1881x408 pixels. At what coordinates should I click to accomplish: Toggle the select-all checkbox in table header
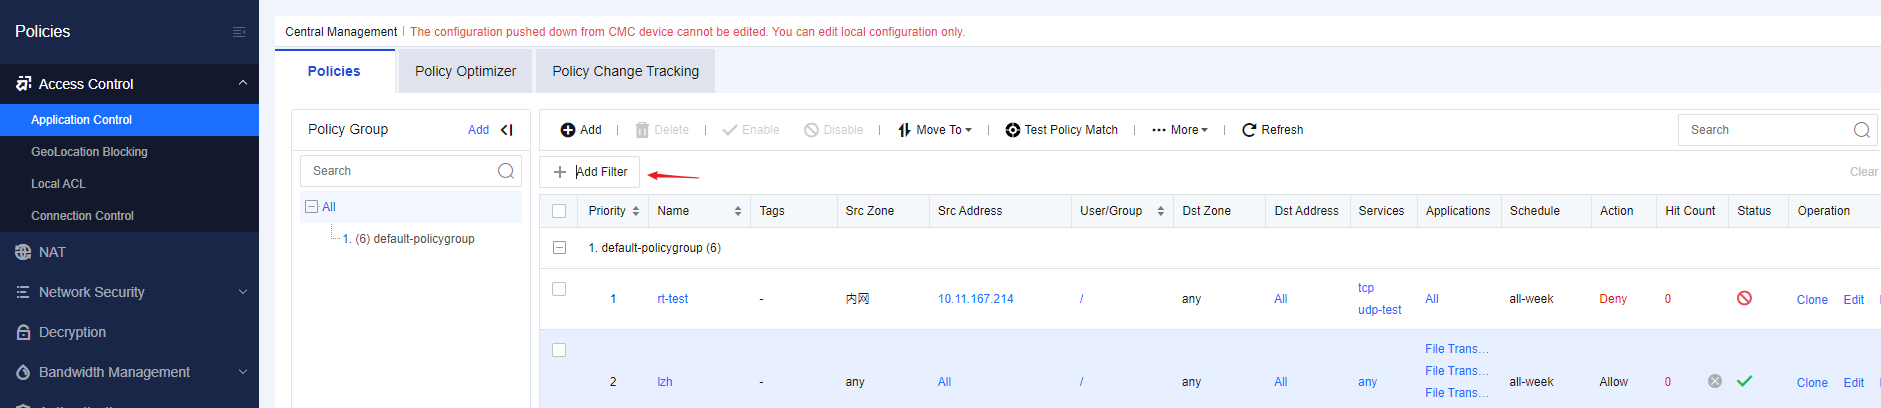(x=559, y=211)
